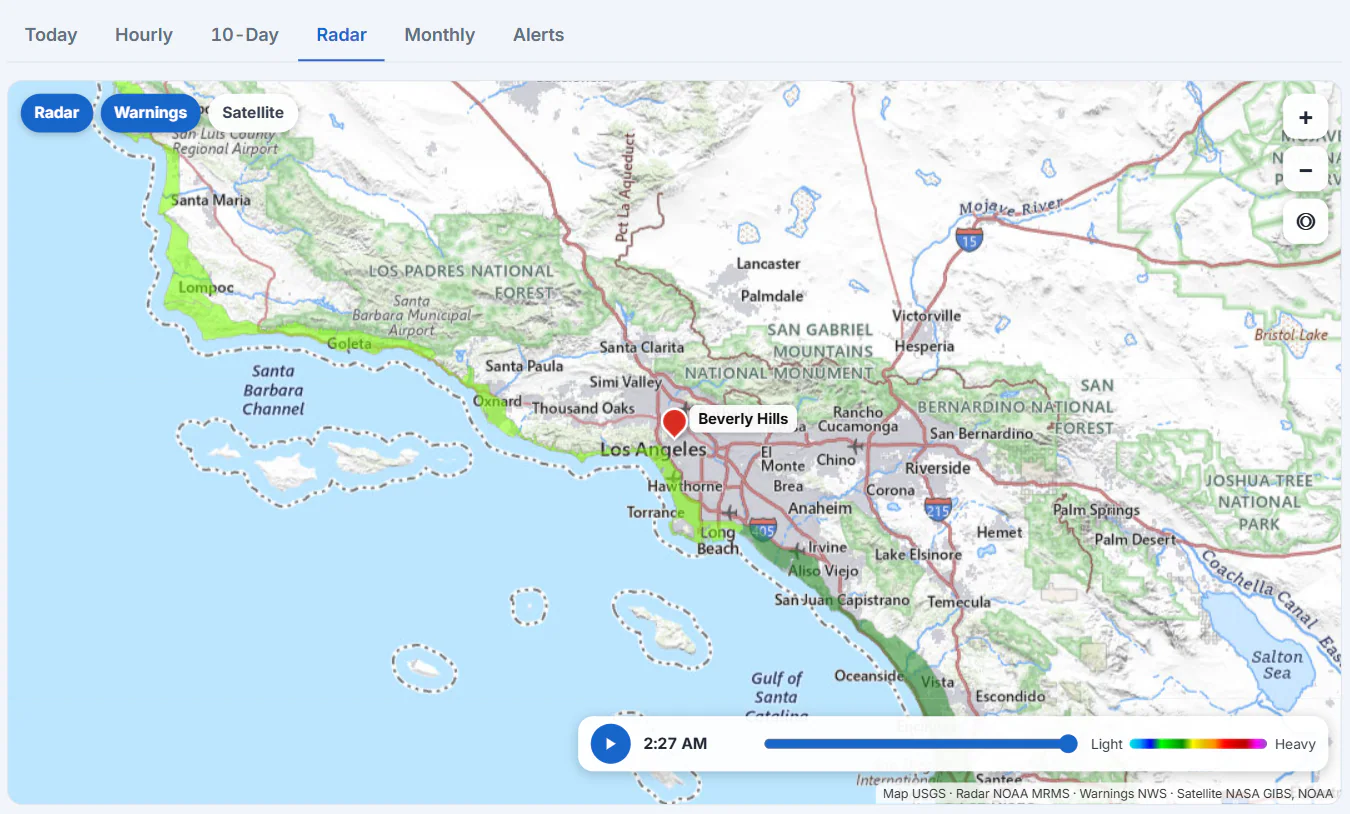The height and width of the screenshot is (814, 1350).
Task: Zoom out of the map
Action: [1305, 170]
